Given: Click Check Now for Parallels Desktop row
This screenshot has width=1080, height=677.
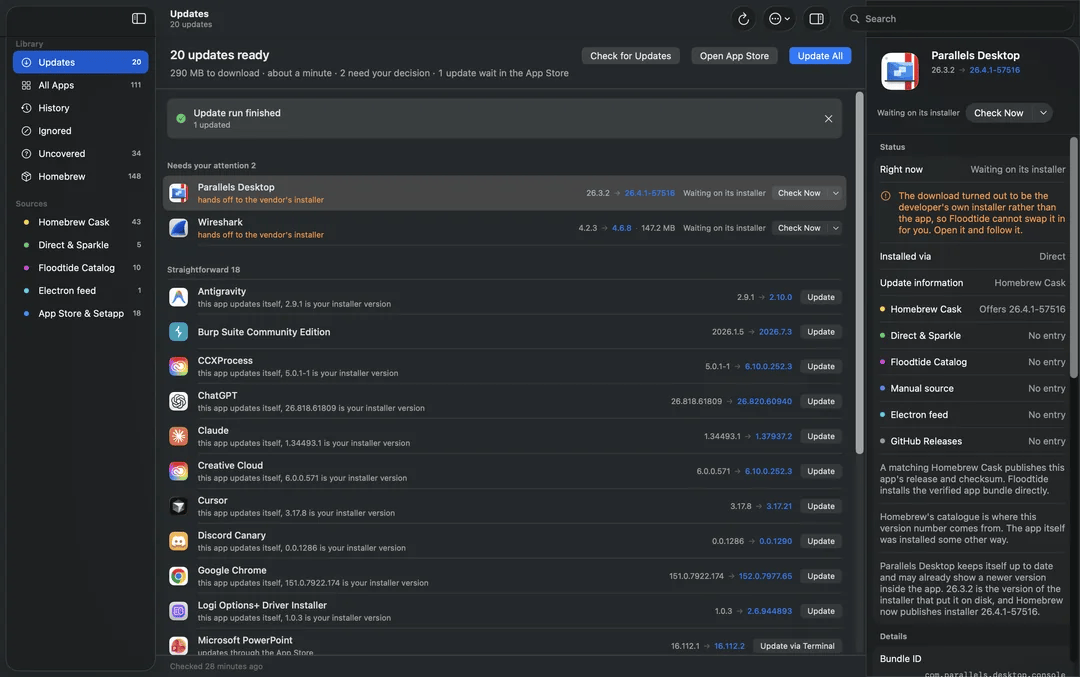Looking at the screenshot, I should [799, 193].
